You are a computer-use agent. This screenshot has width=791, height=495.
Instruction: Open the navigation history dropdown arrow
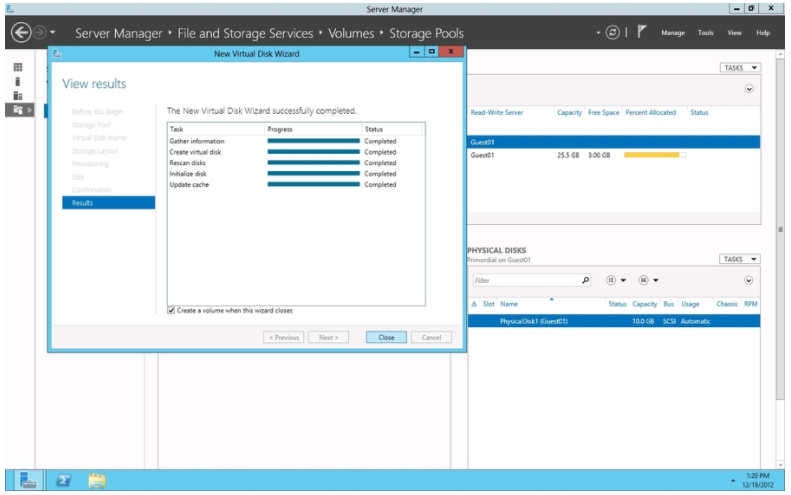tap(52, 33)
